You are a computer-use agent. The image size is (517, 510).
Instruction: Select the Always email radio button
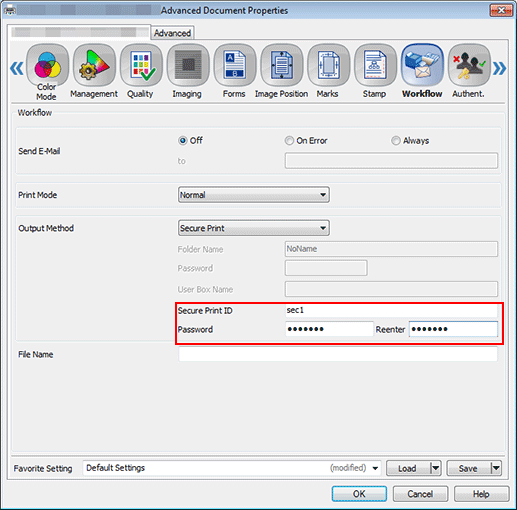coord(396,141)
